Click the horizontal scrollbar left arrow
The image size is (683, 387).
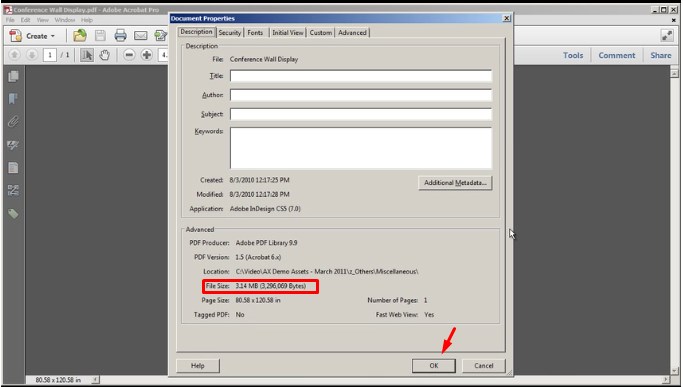pos(95,380)
